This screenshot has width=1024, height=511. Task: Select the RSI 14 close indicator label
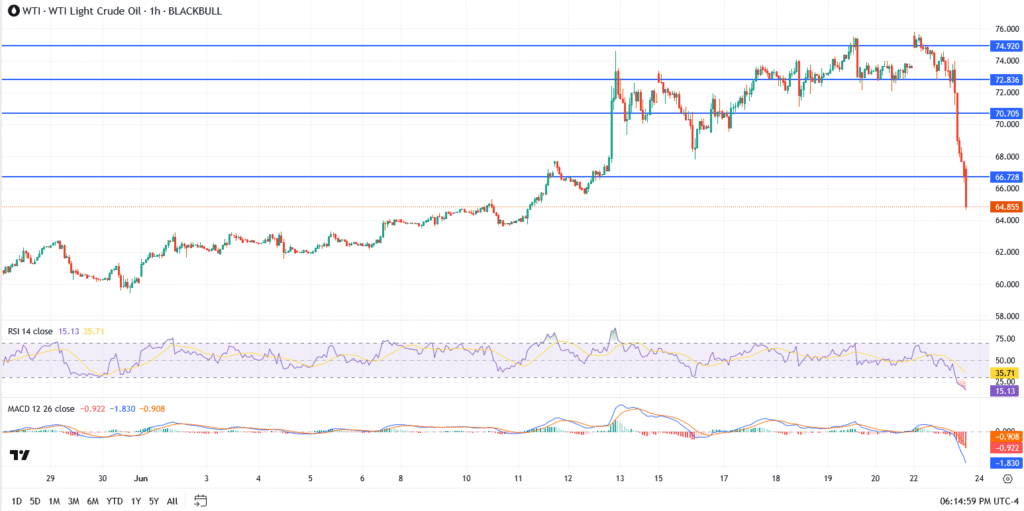[x=30, y=331]
